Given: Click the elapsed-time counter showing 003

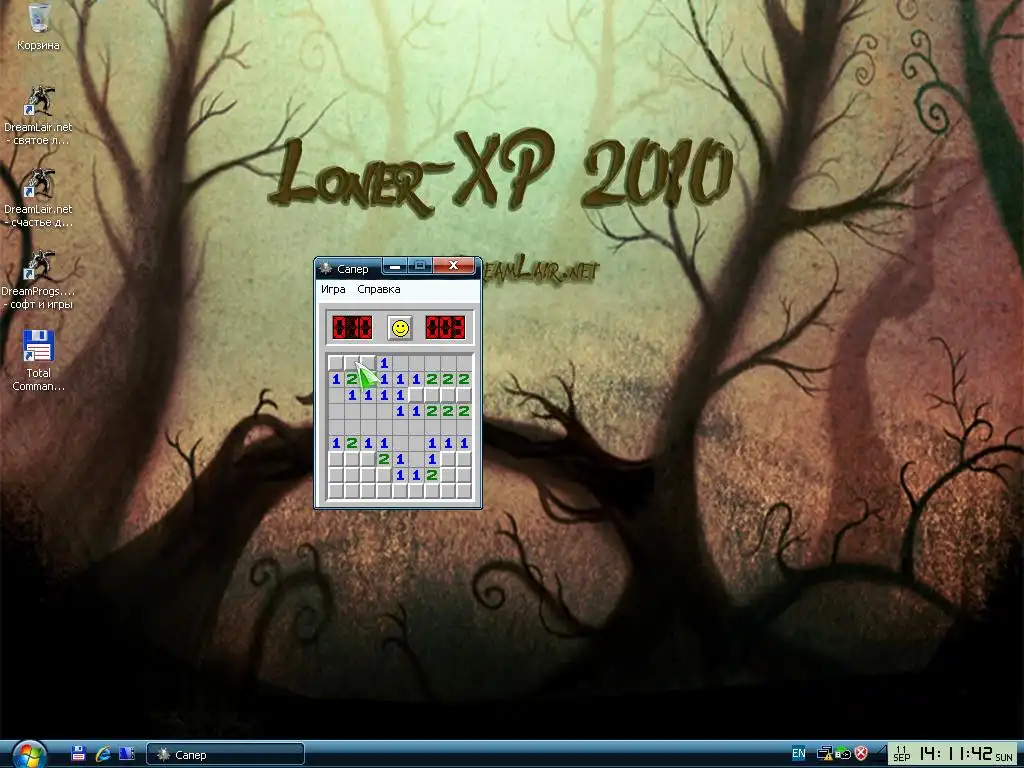Looking at the screenshot, I should click(445, 328).
